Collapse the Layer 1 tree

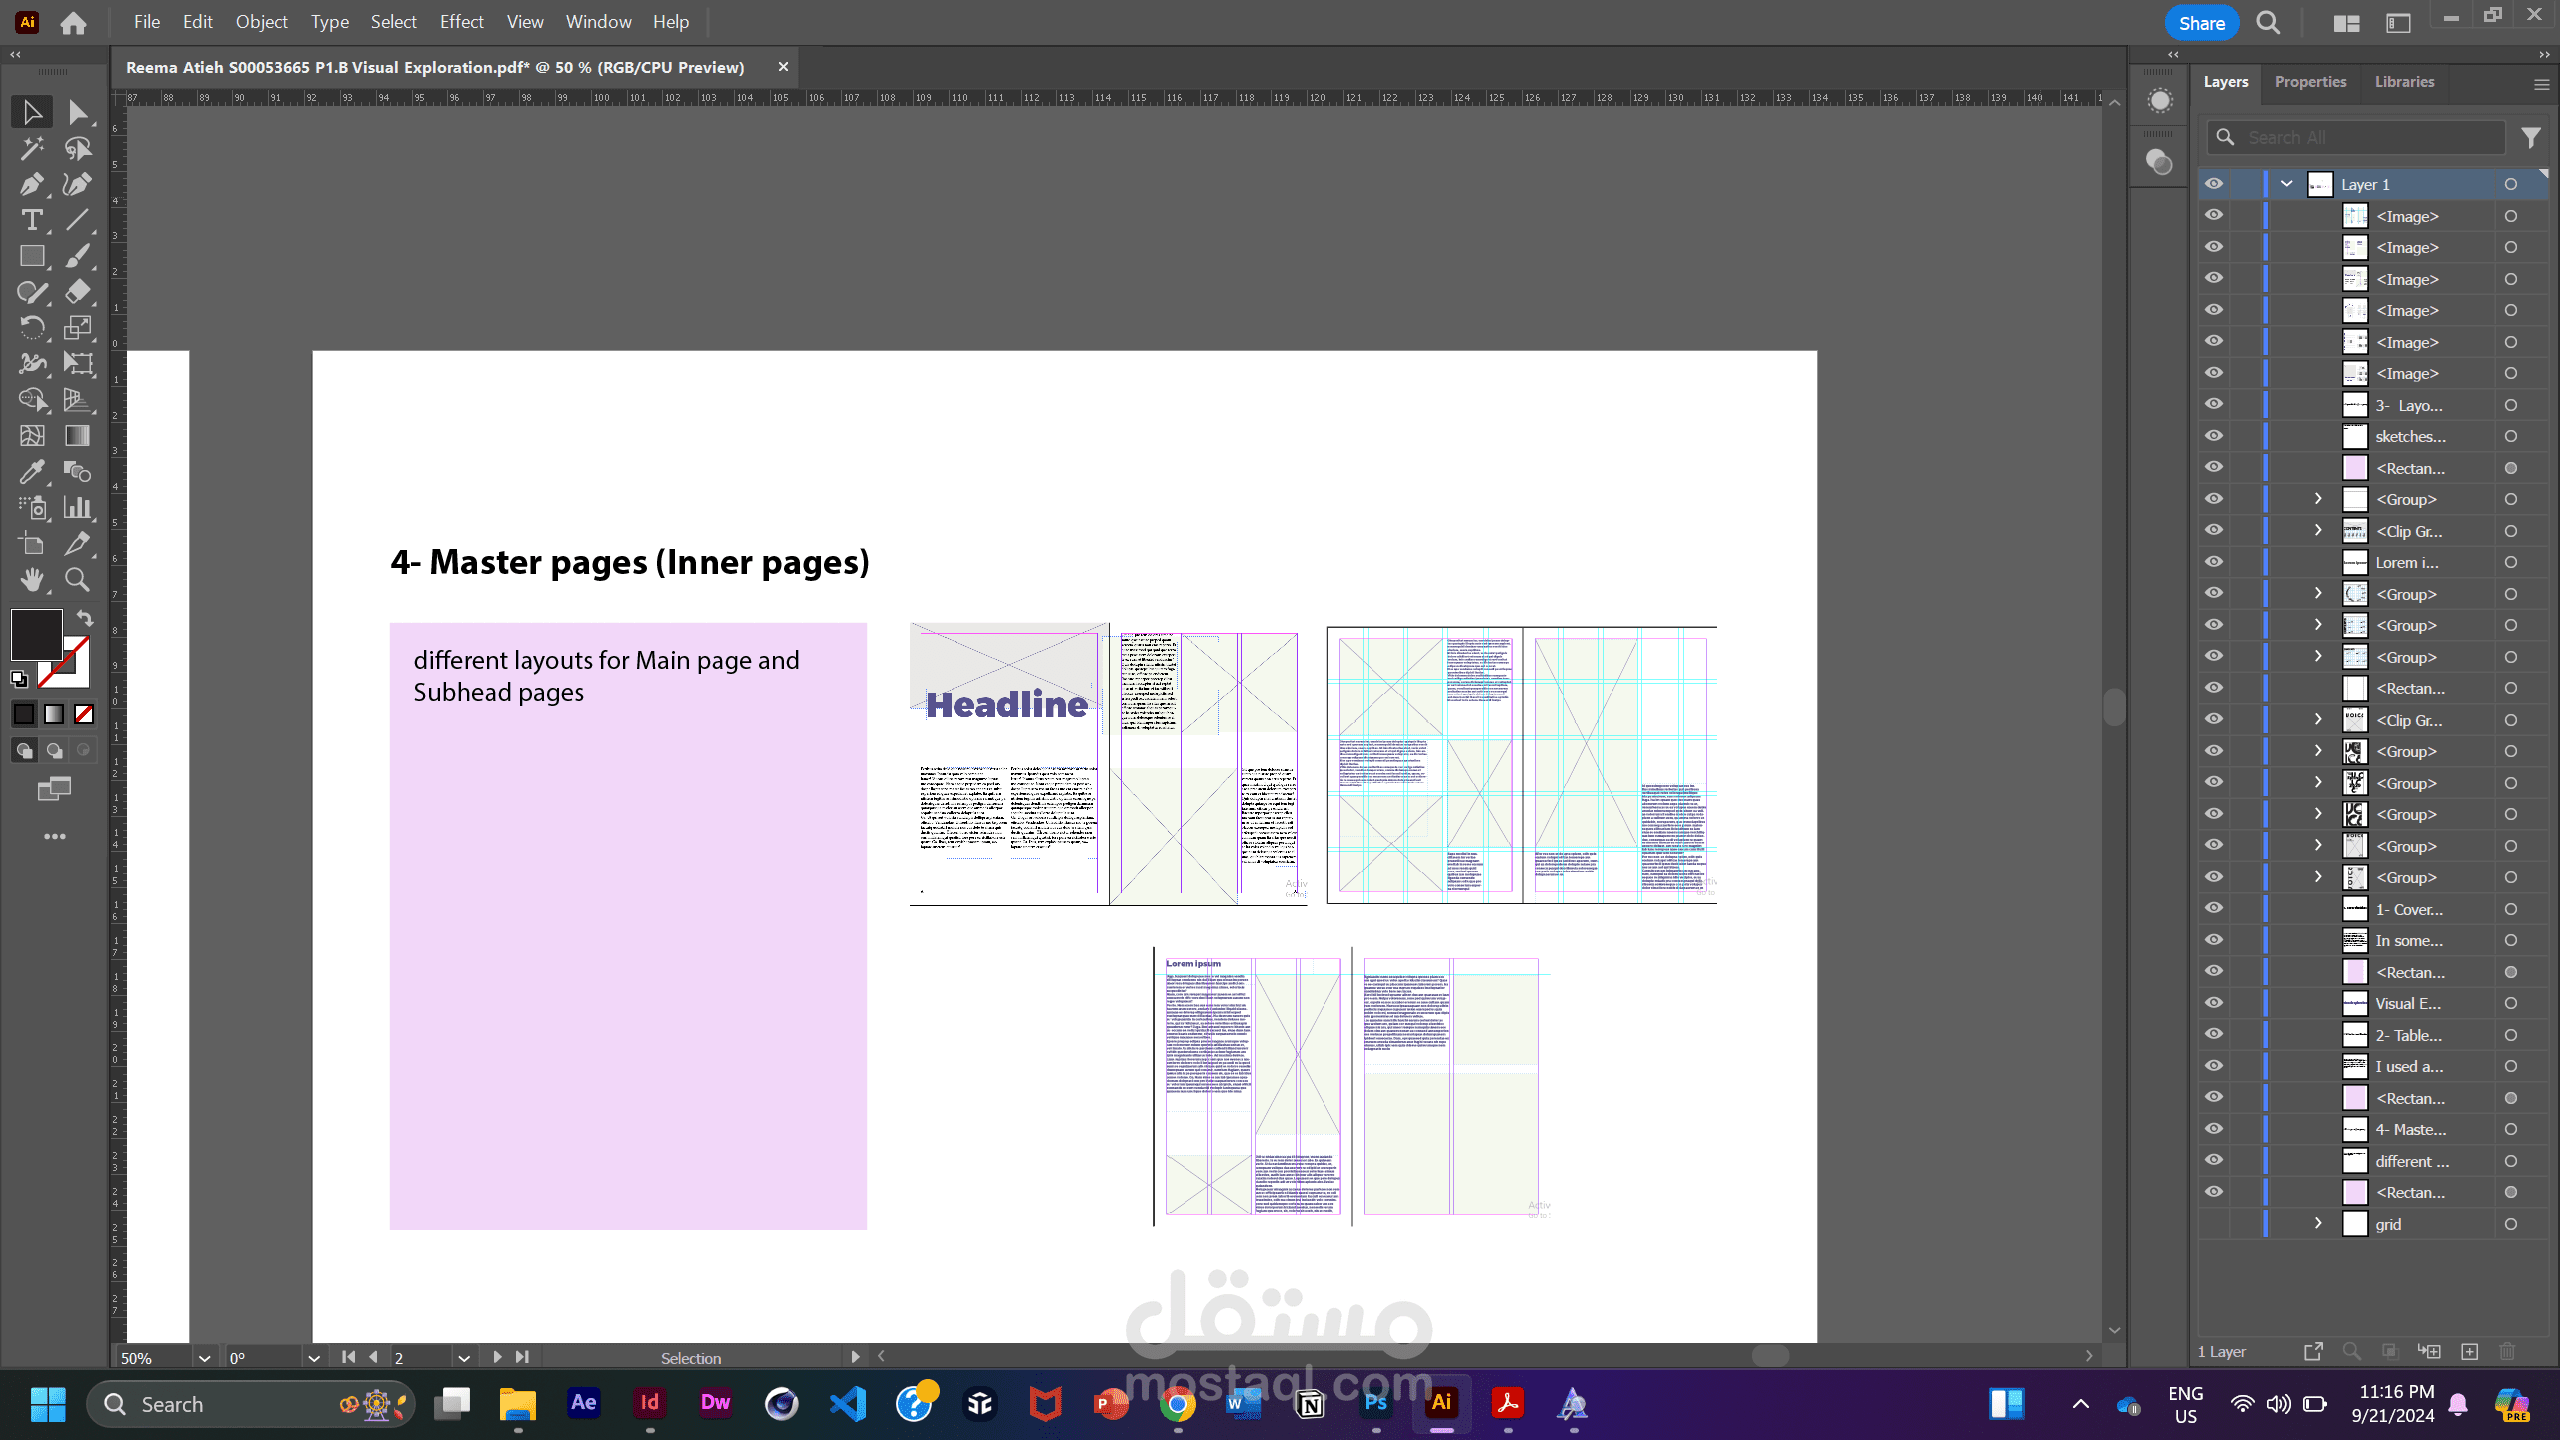2287,184
